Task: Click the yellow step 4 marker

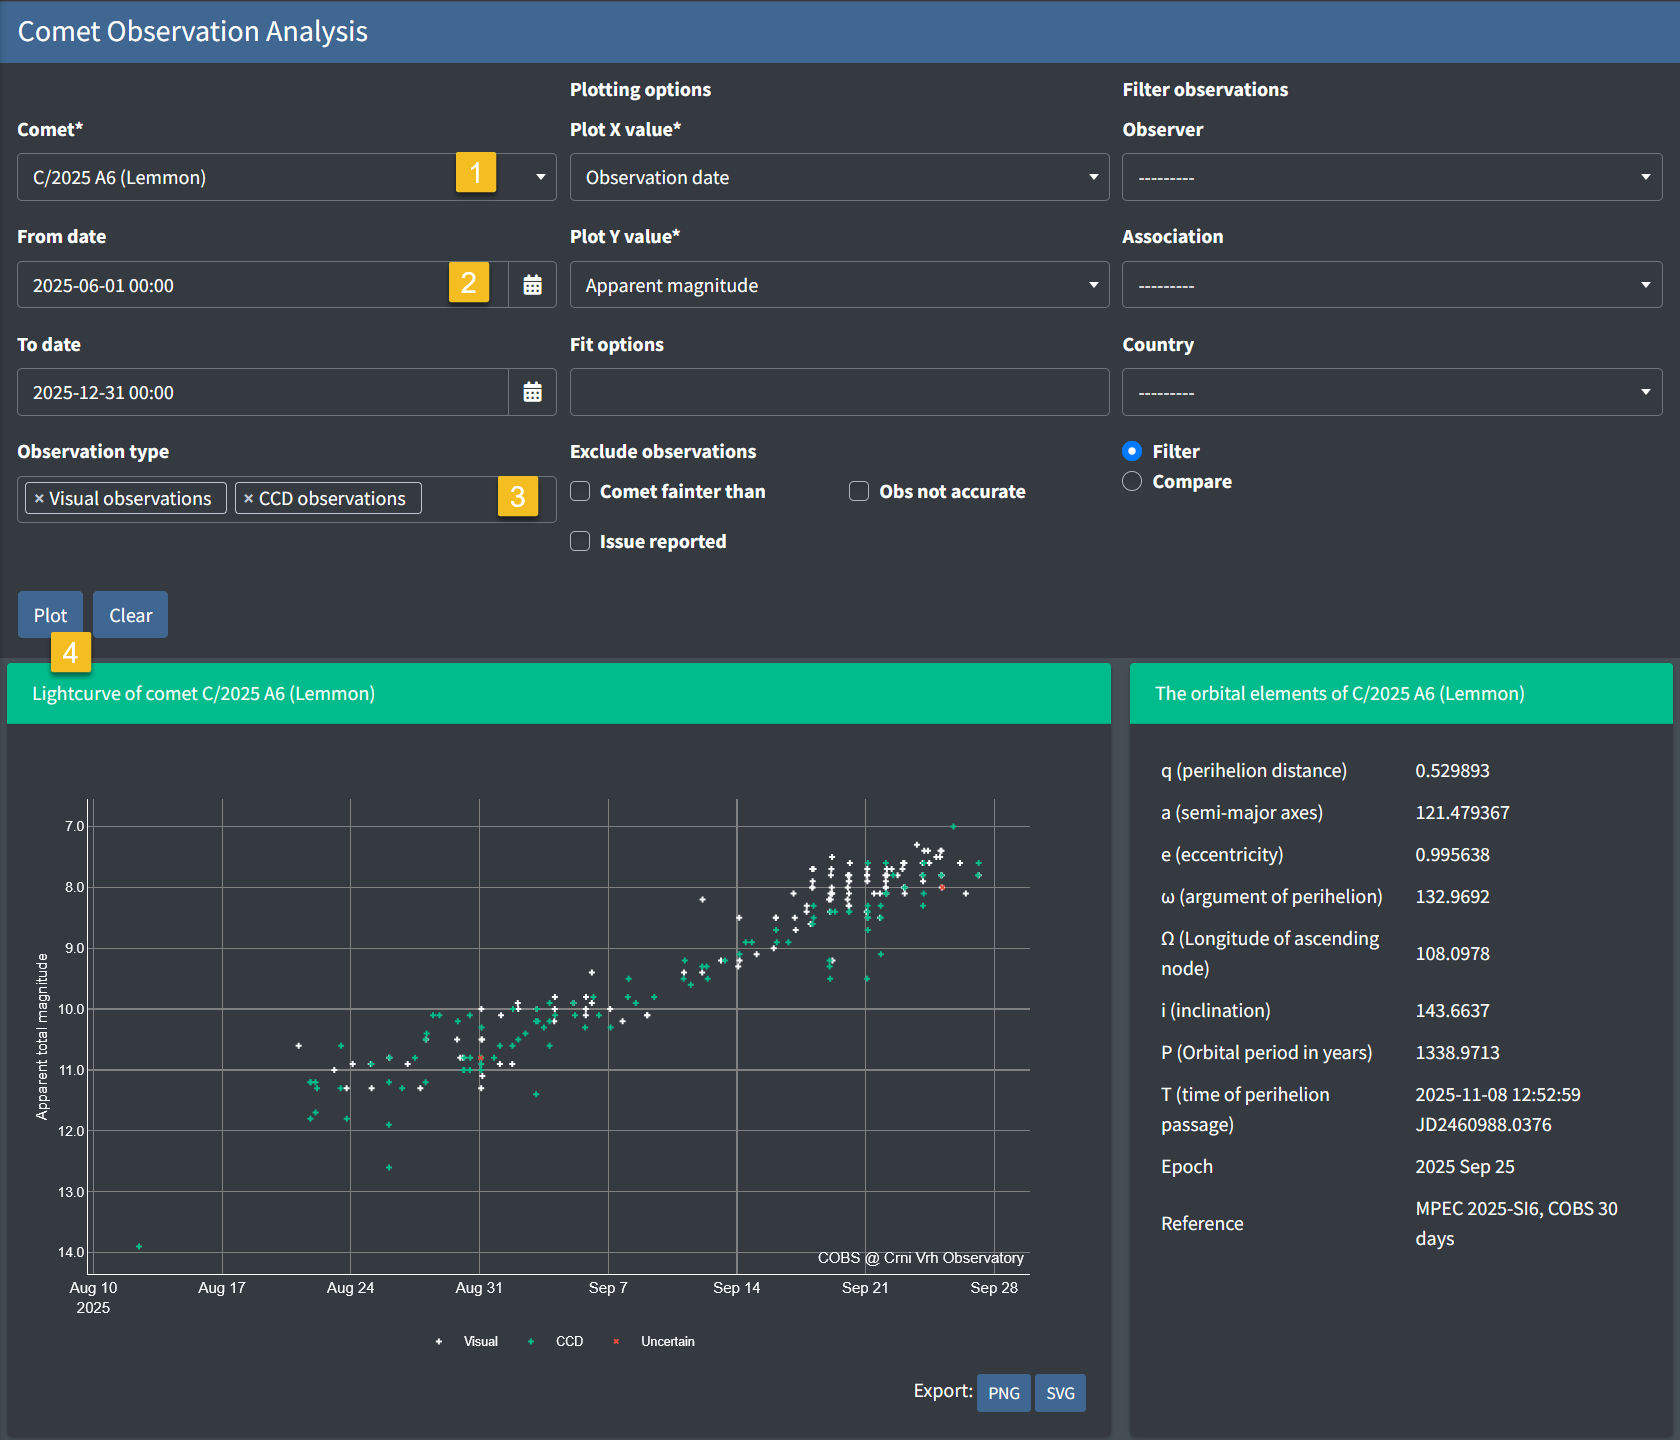Action: click(x=70, y=653)
